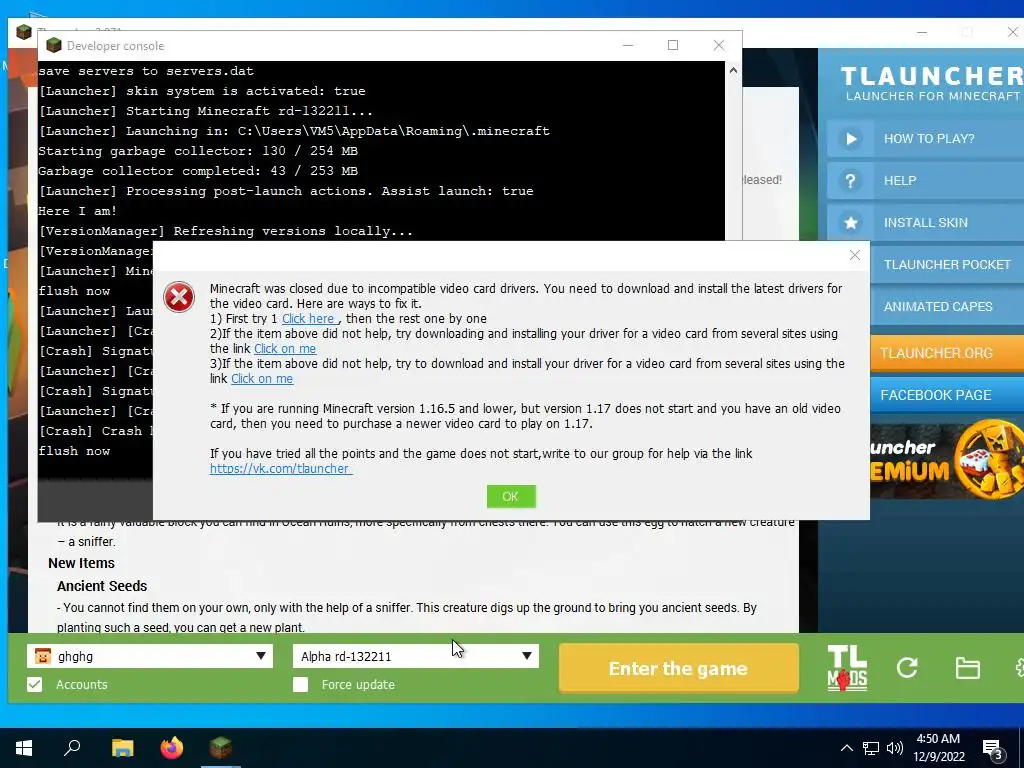This screenshot has width=1024, height=768.
Task: Show hidden tray icons chevron
Action: click(x=846, y=748)
